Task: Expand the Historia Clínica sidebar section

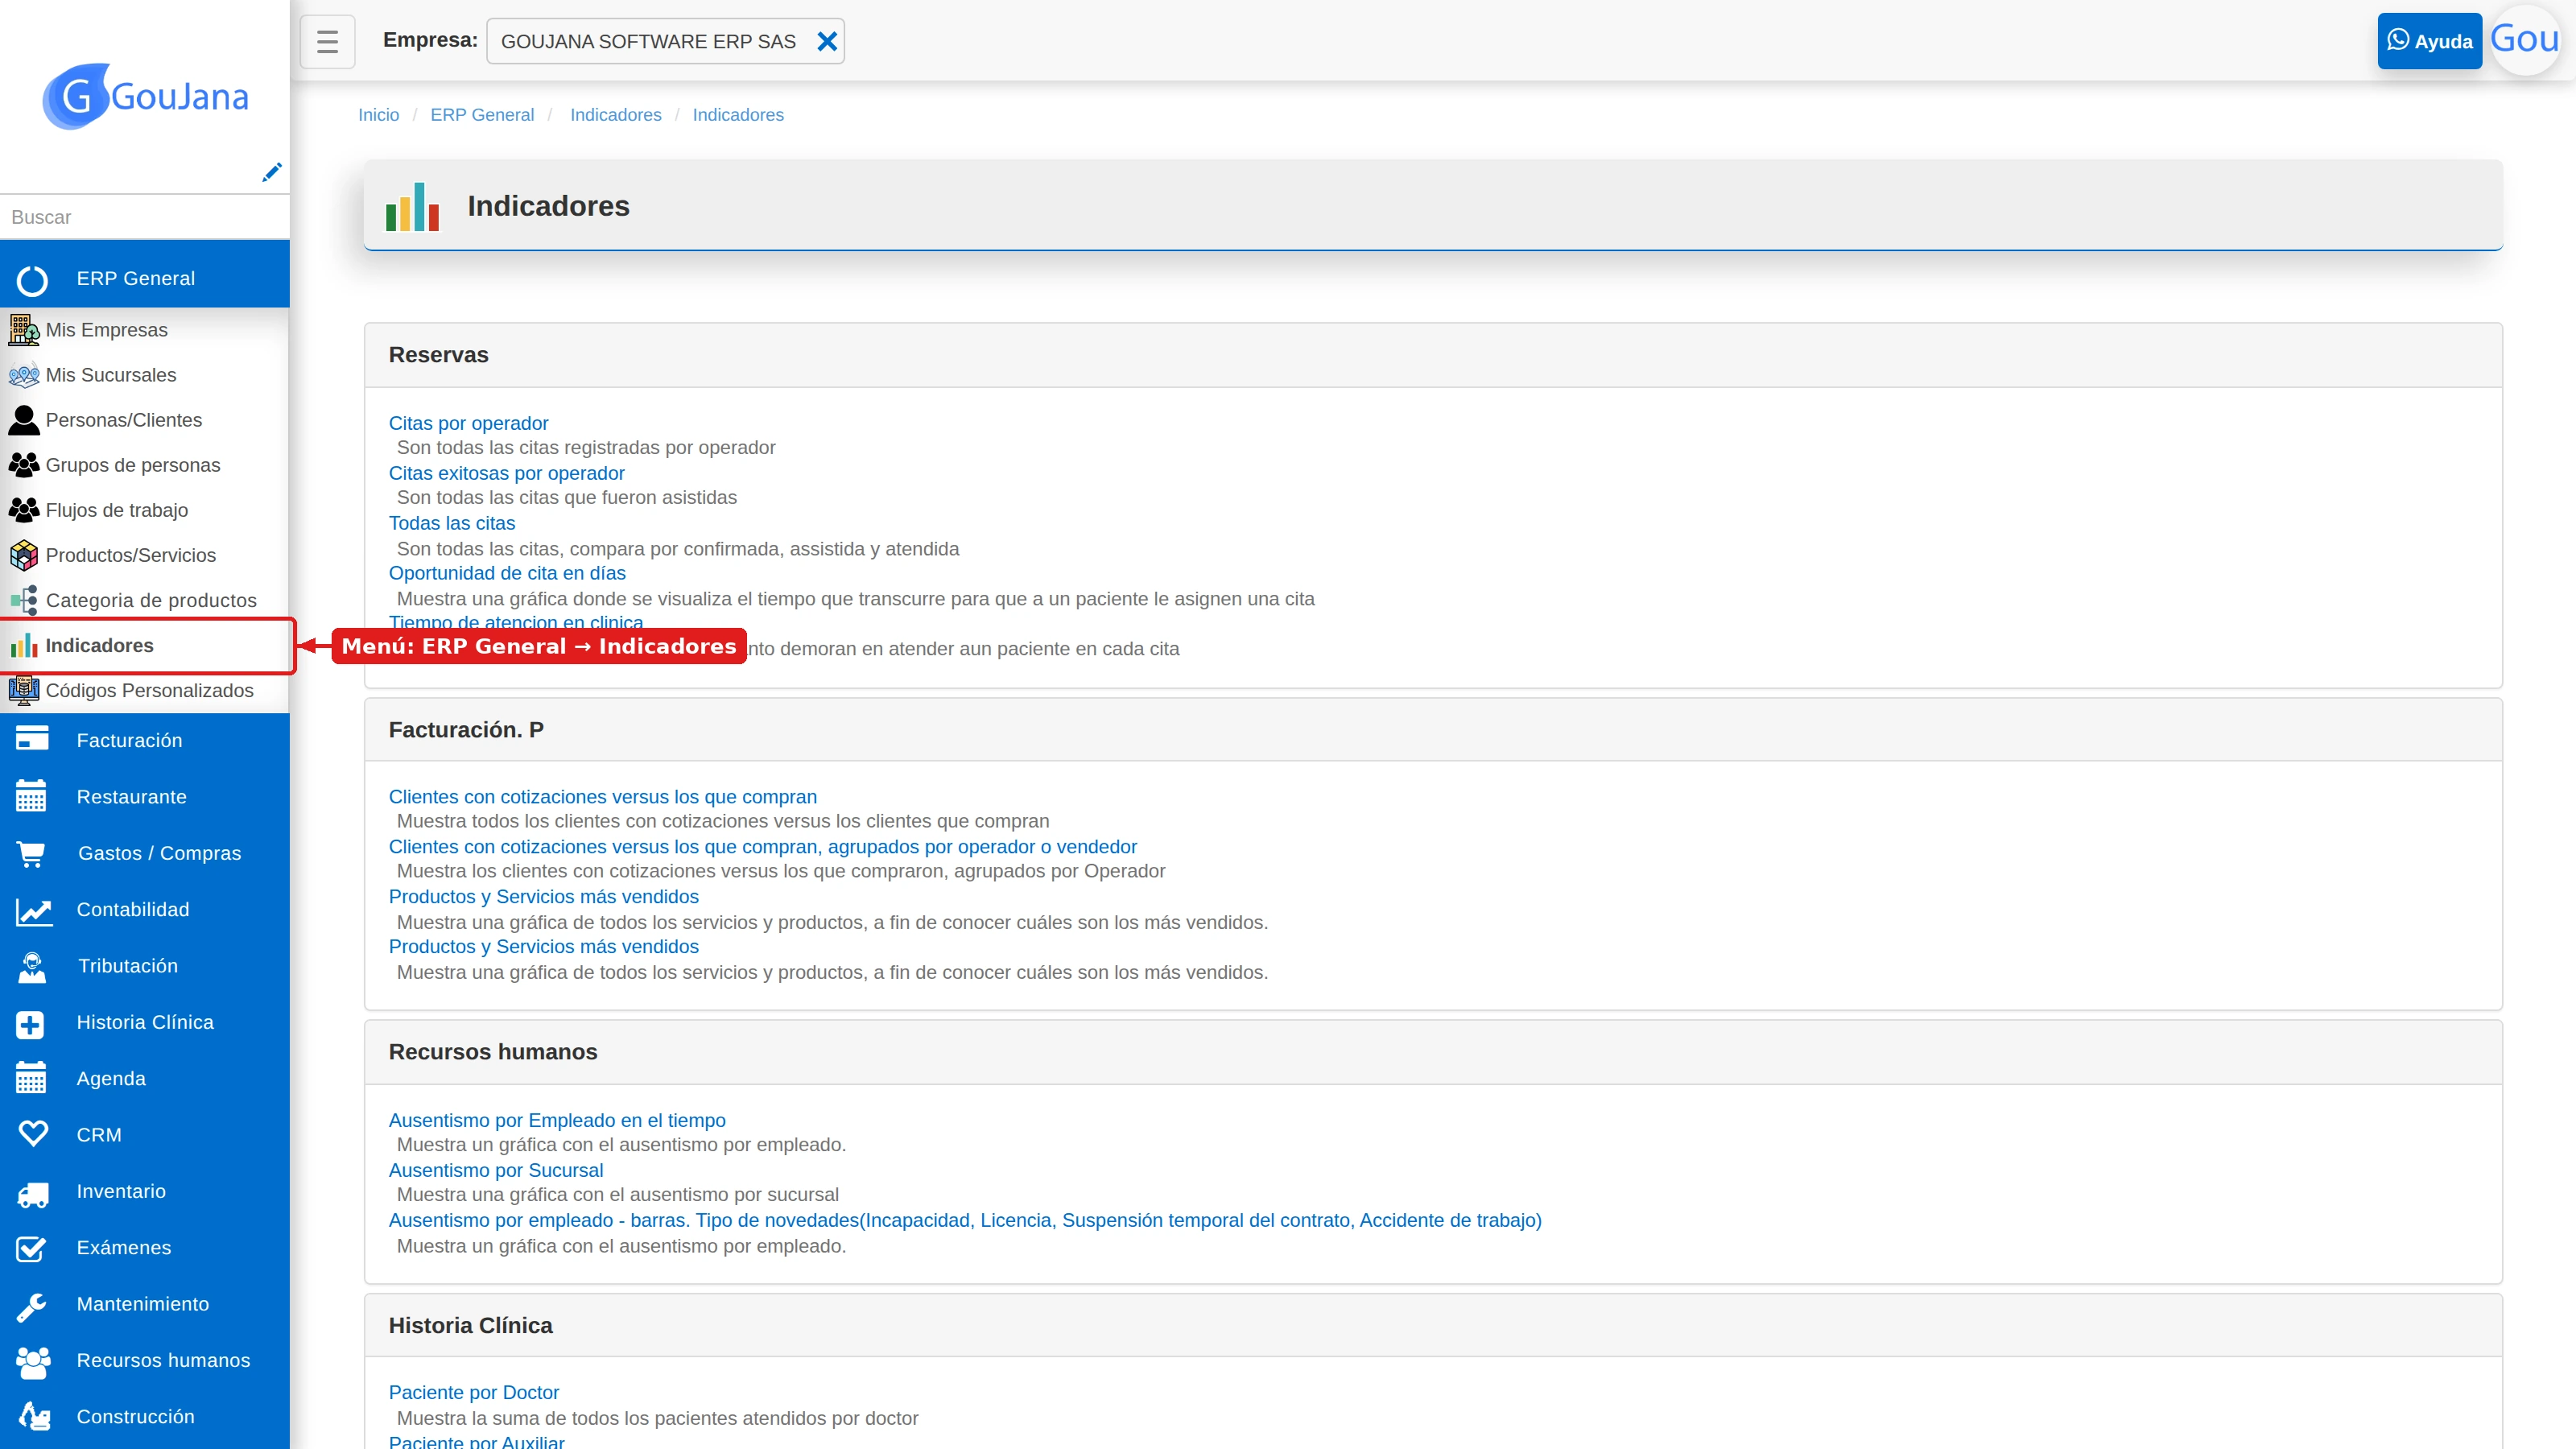Action: 145,1022
